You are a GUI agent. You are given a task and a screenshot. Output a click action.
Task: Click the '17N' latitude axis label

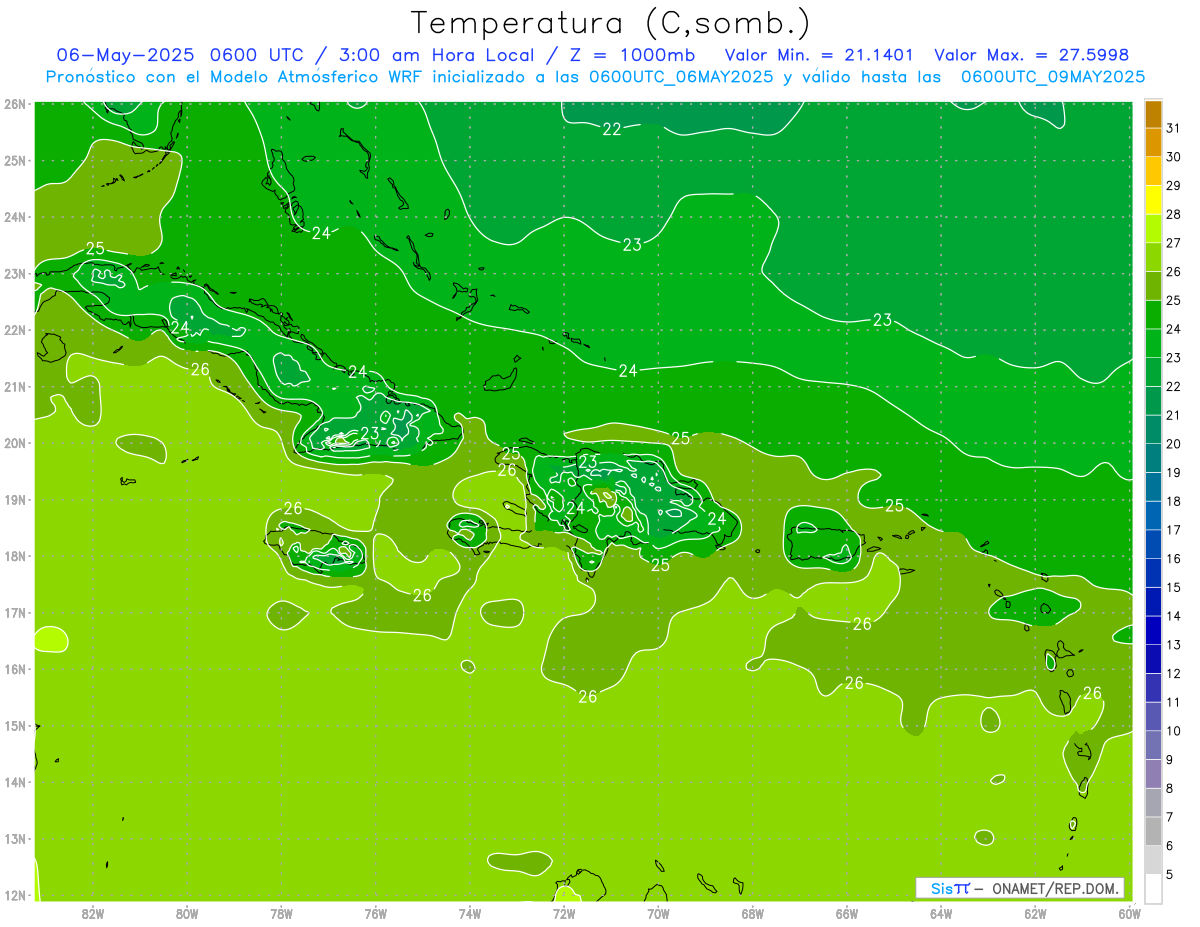[16, 613]
